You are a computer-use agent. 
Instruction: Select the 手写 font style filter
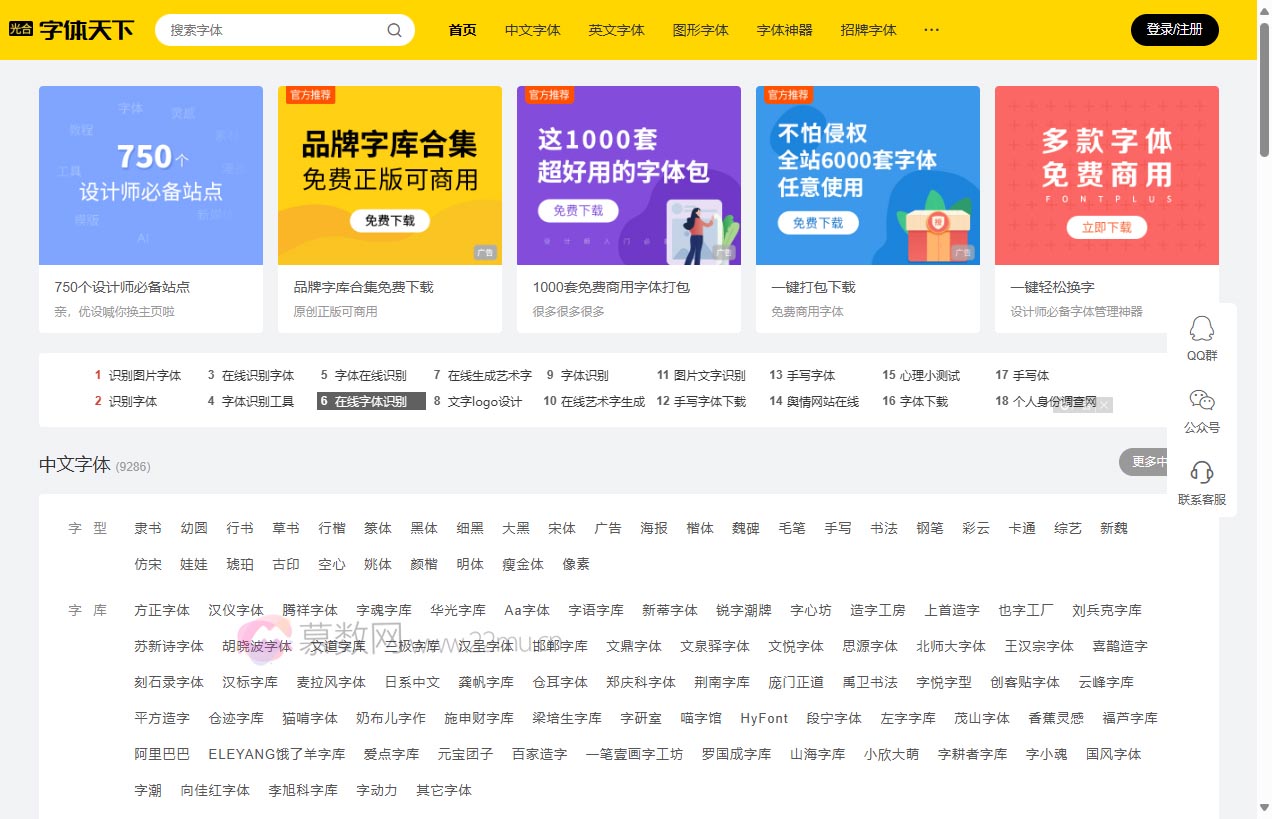tap(837, 528)
